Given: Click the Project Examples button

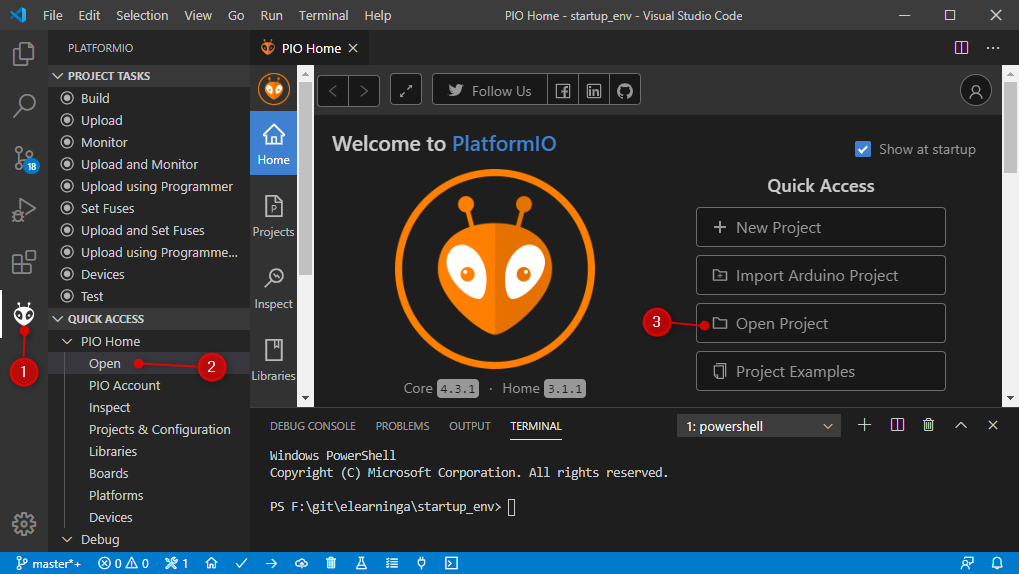Looking at the screenshot, I should 821,371.
